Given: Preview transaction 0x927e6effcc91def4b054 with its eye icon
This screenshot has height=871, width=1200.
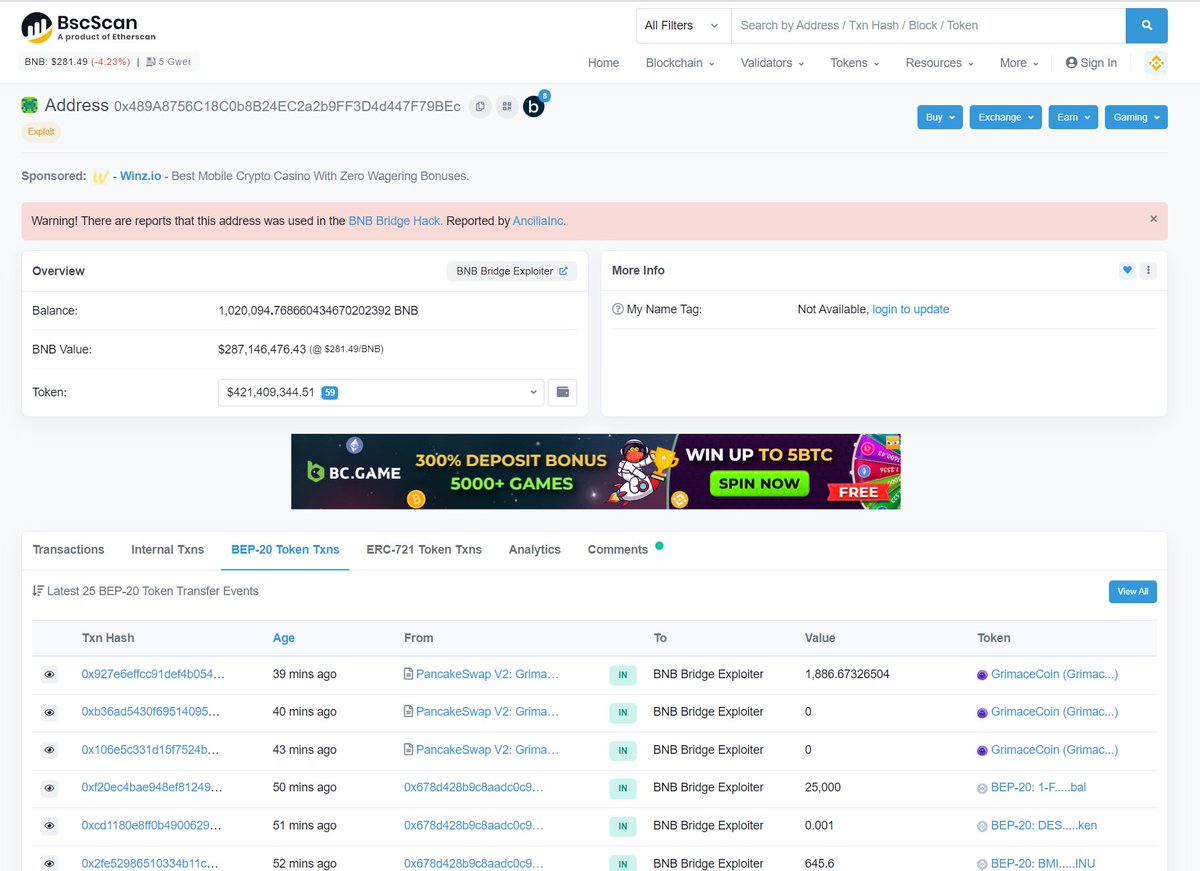Looking at the screenshot, I should (49, 675).
